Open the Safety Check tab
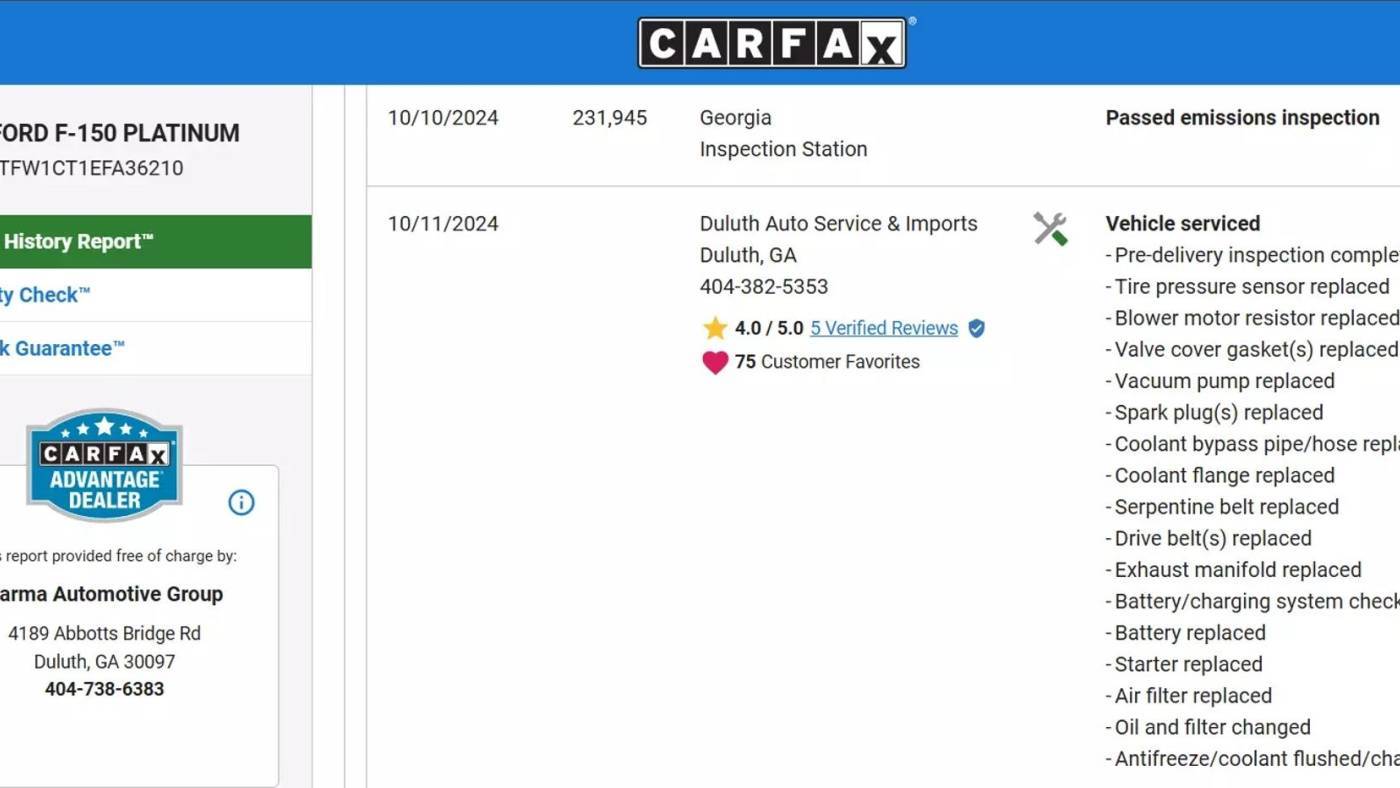 click(155, 295)
